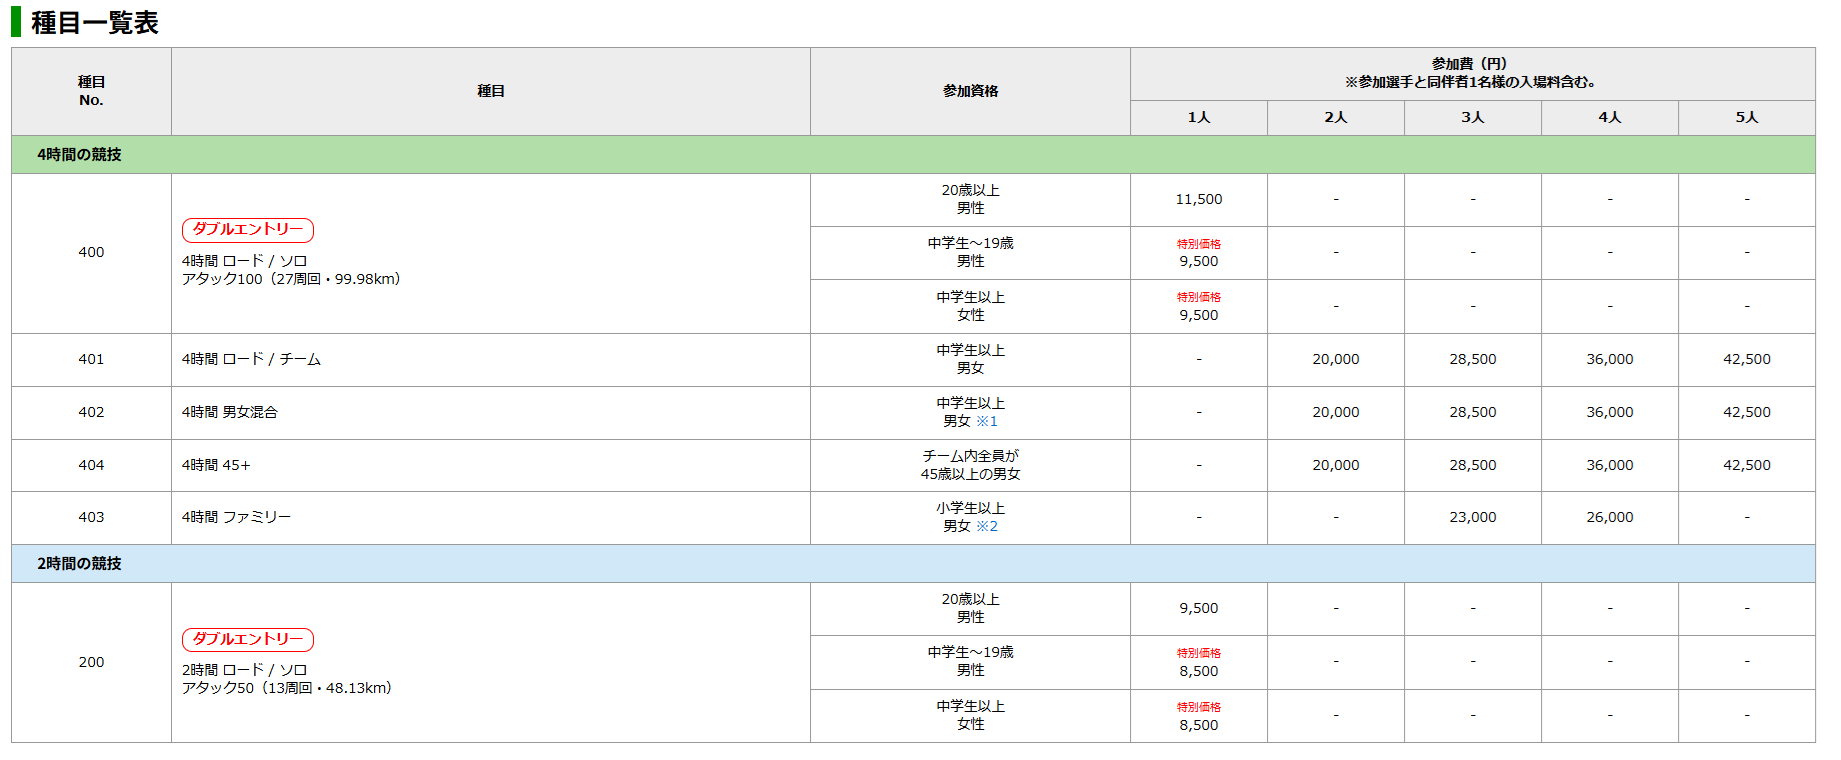Open the ※2 footnote link in Family row
Viewport: 1841px width, 760px height.
(x=986, y=526)
